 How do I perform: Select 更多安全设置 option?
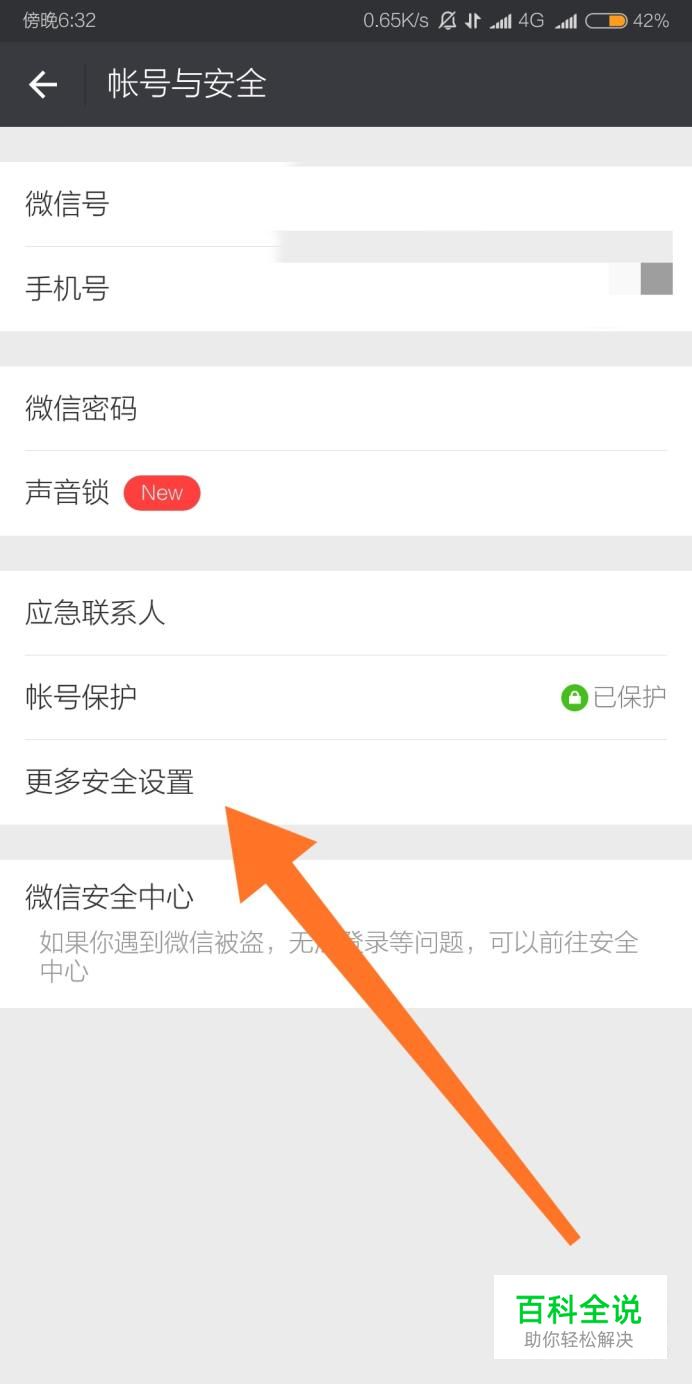point(346,782)
